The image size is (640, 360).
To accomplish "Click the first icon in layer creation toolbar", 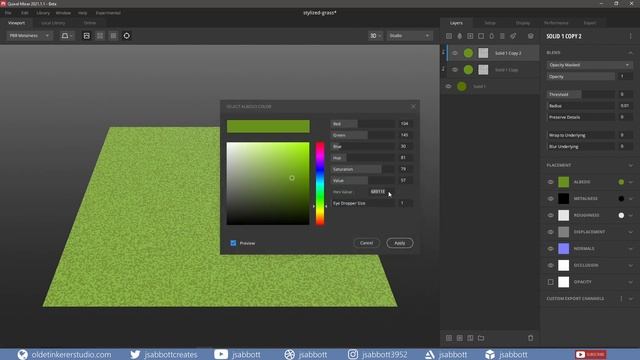I will (x=449, y=36).
